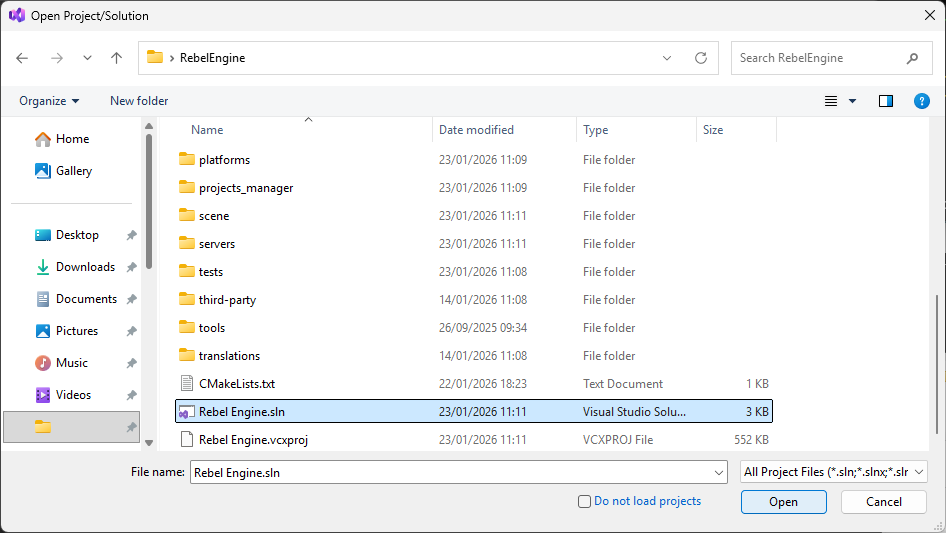946x533 pixels.
Task: Open view options dropdown arrow
Action: (852, 101)
